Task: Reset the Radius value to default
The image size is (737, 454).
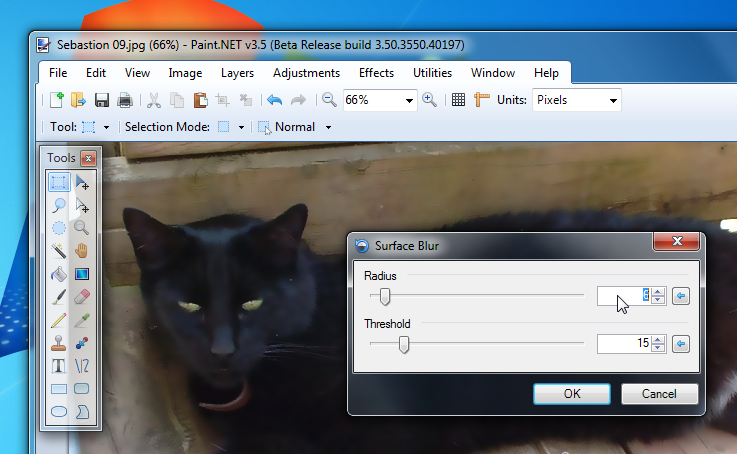Action: coord(681,296)
